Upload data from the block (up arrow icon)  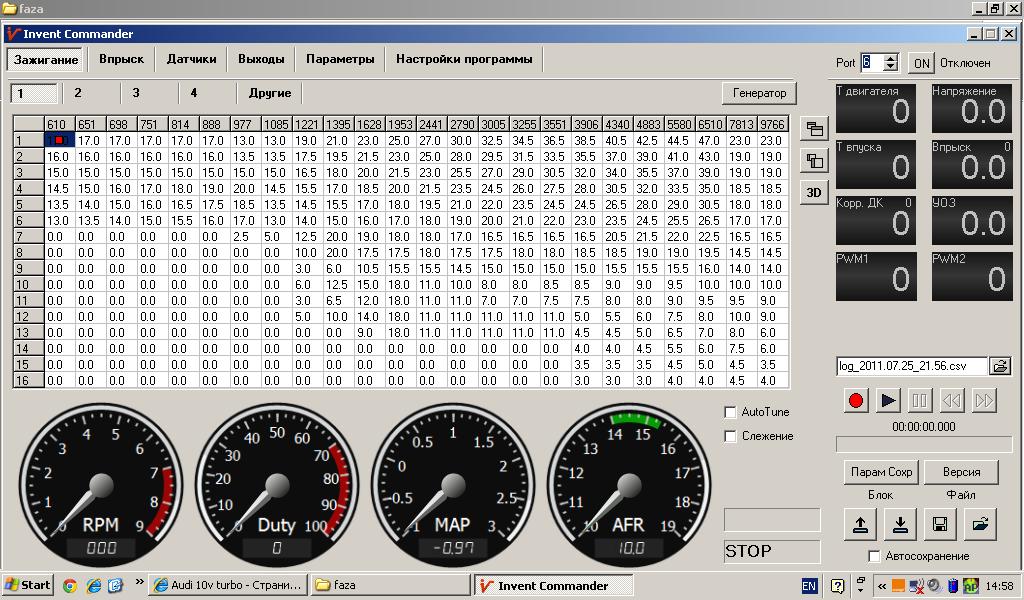pos(860,524)
